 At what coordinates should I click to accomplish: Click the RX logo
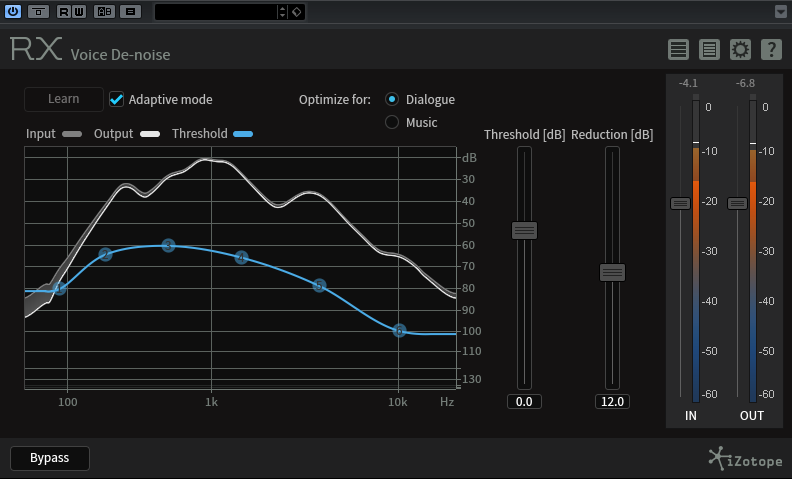point(36,49)
